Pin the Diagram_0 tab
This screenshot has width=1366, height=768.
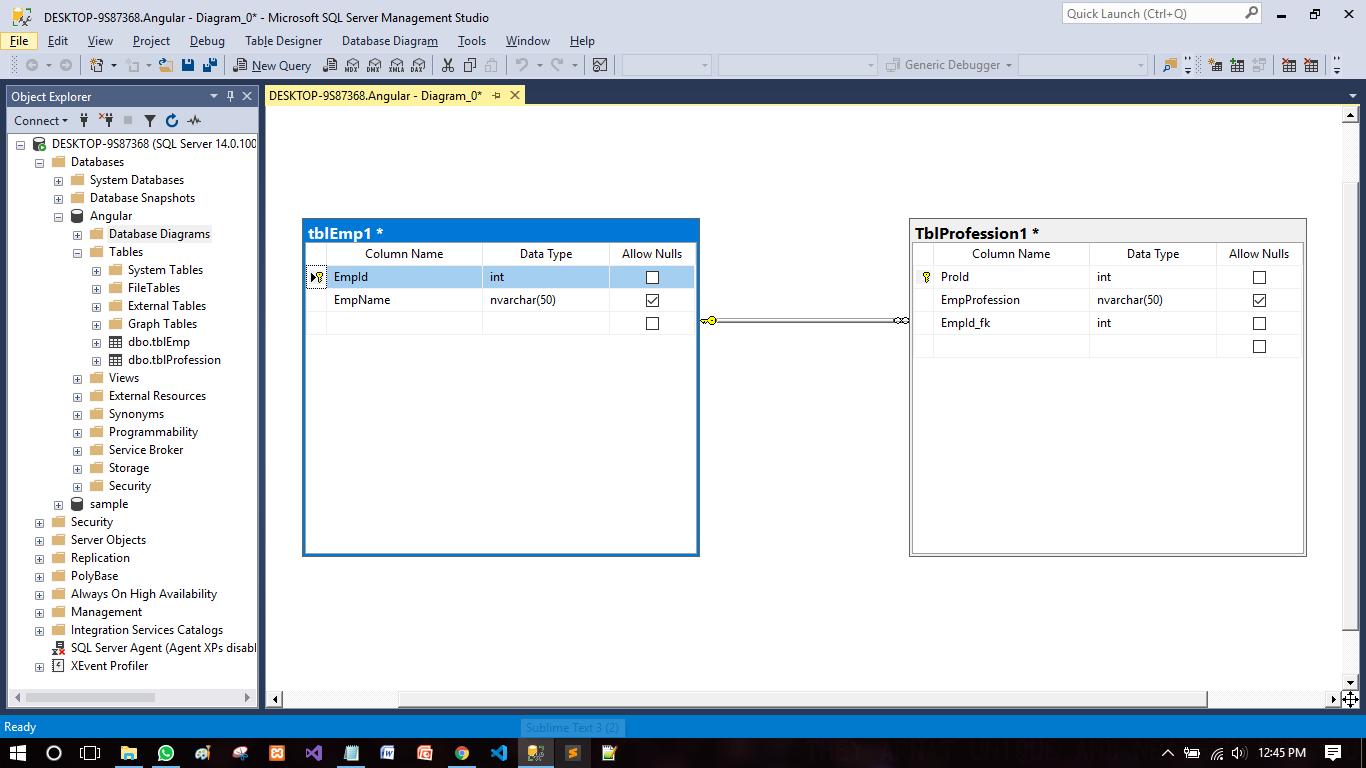pos(497,95)
